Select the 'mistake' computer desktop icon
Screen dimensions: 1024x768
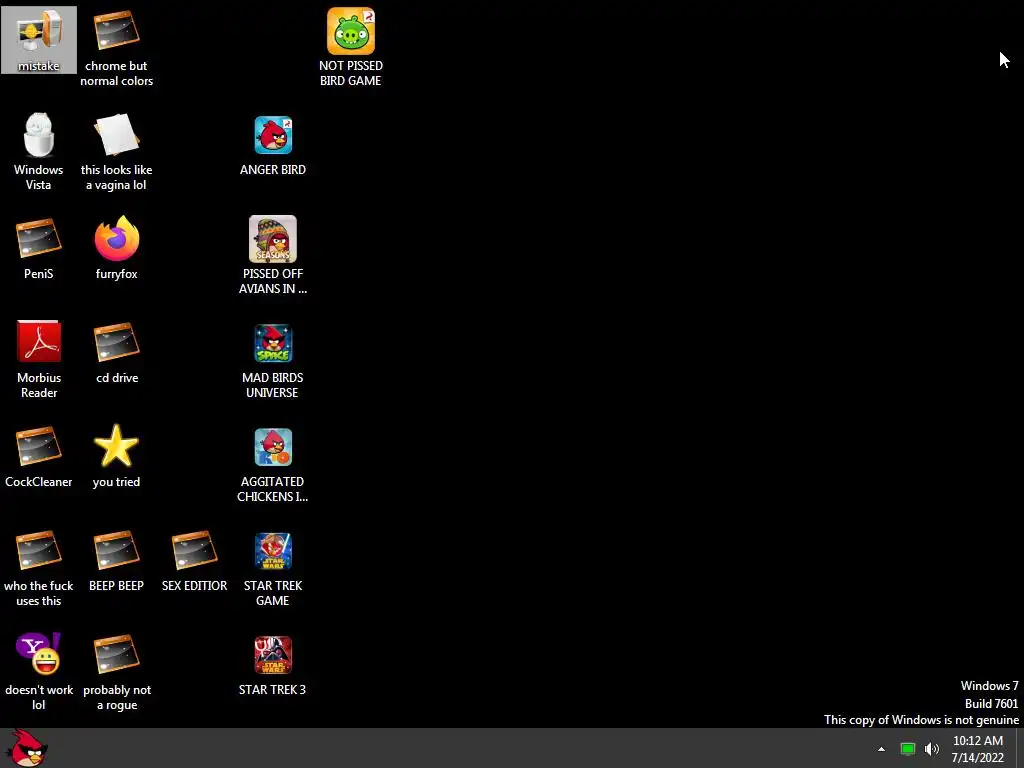click(39, 40)
